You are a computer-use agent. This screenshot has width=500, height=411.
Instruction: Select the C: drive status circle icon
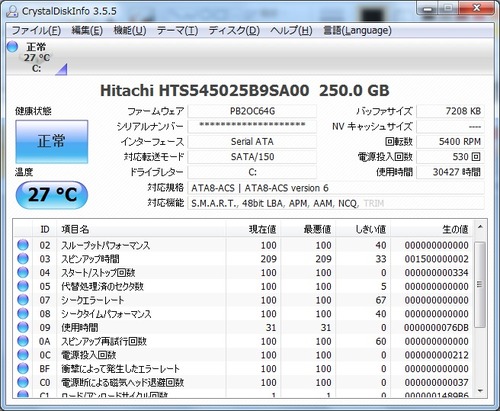pyautogui.click(x=12, y=47)
